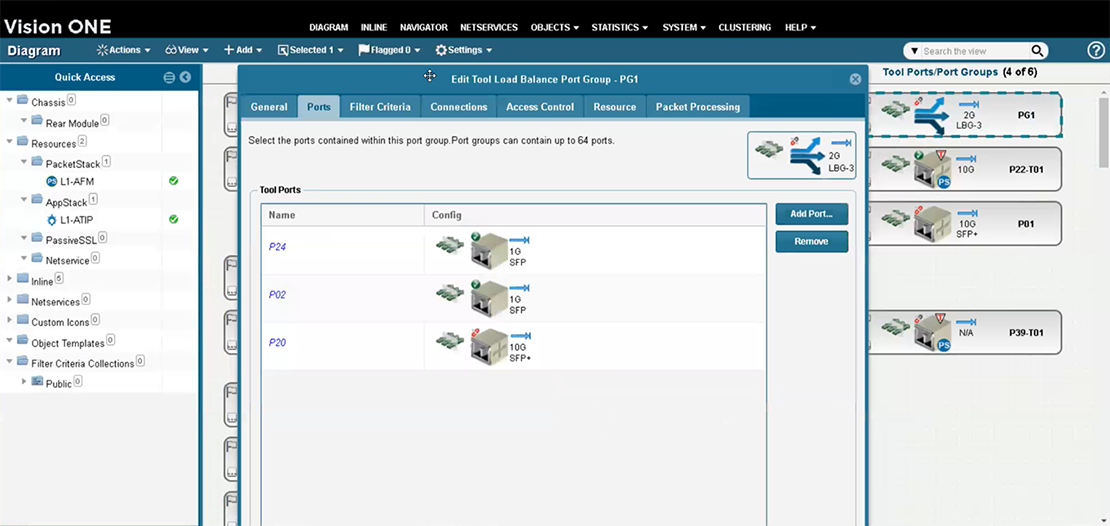Select the PG1 port group tile
1110x526 pixels.
coord(964,115)
